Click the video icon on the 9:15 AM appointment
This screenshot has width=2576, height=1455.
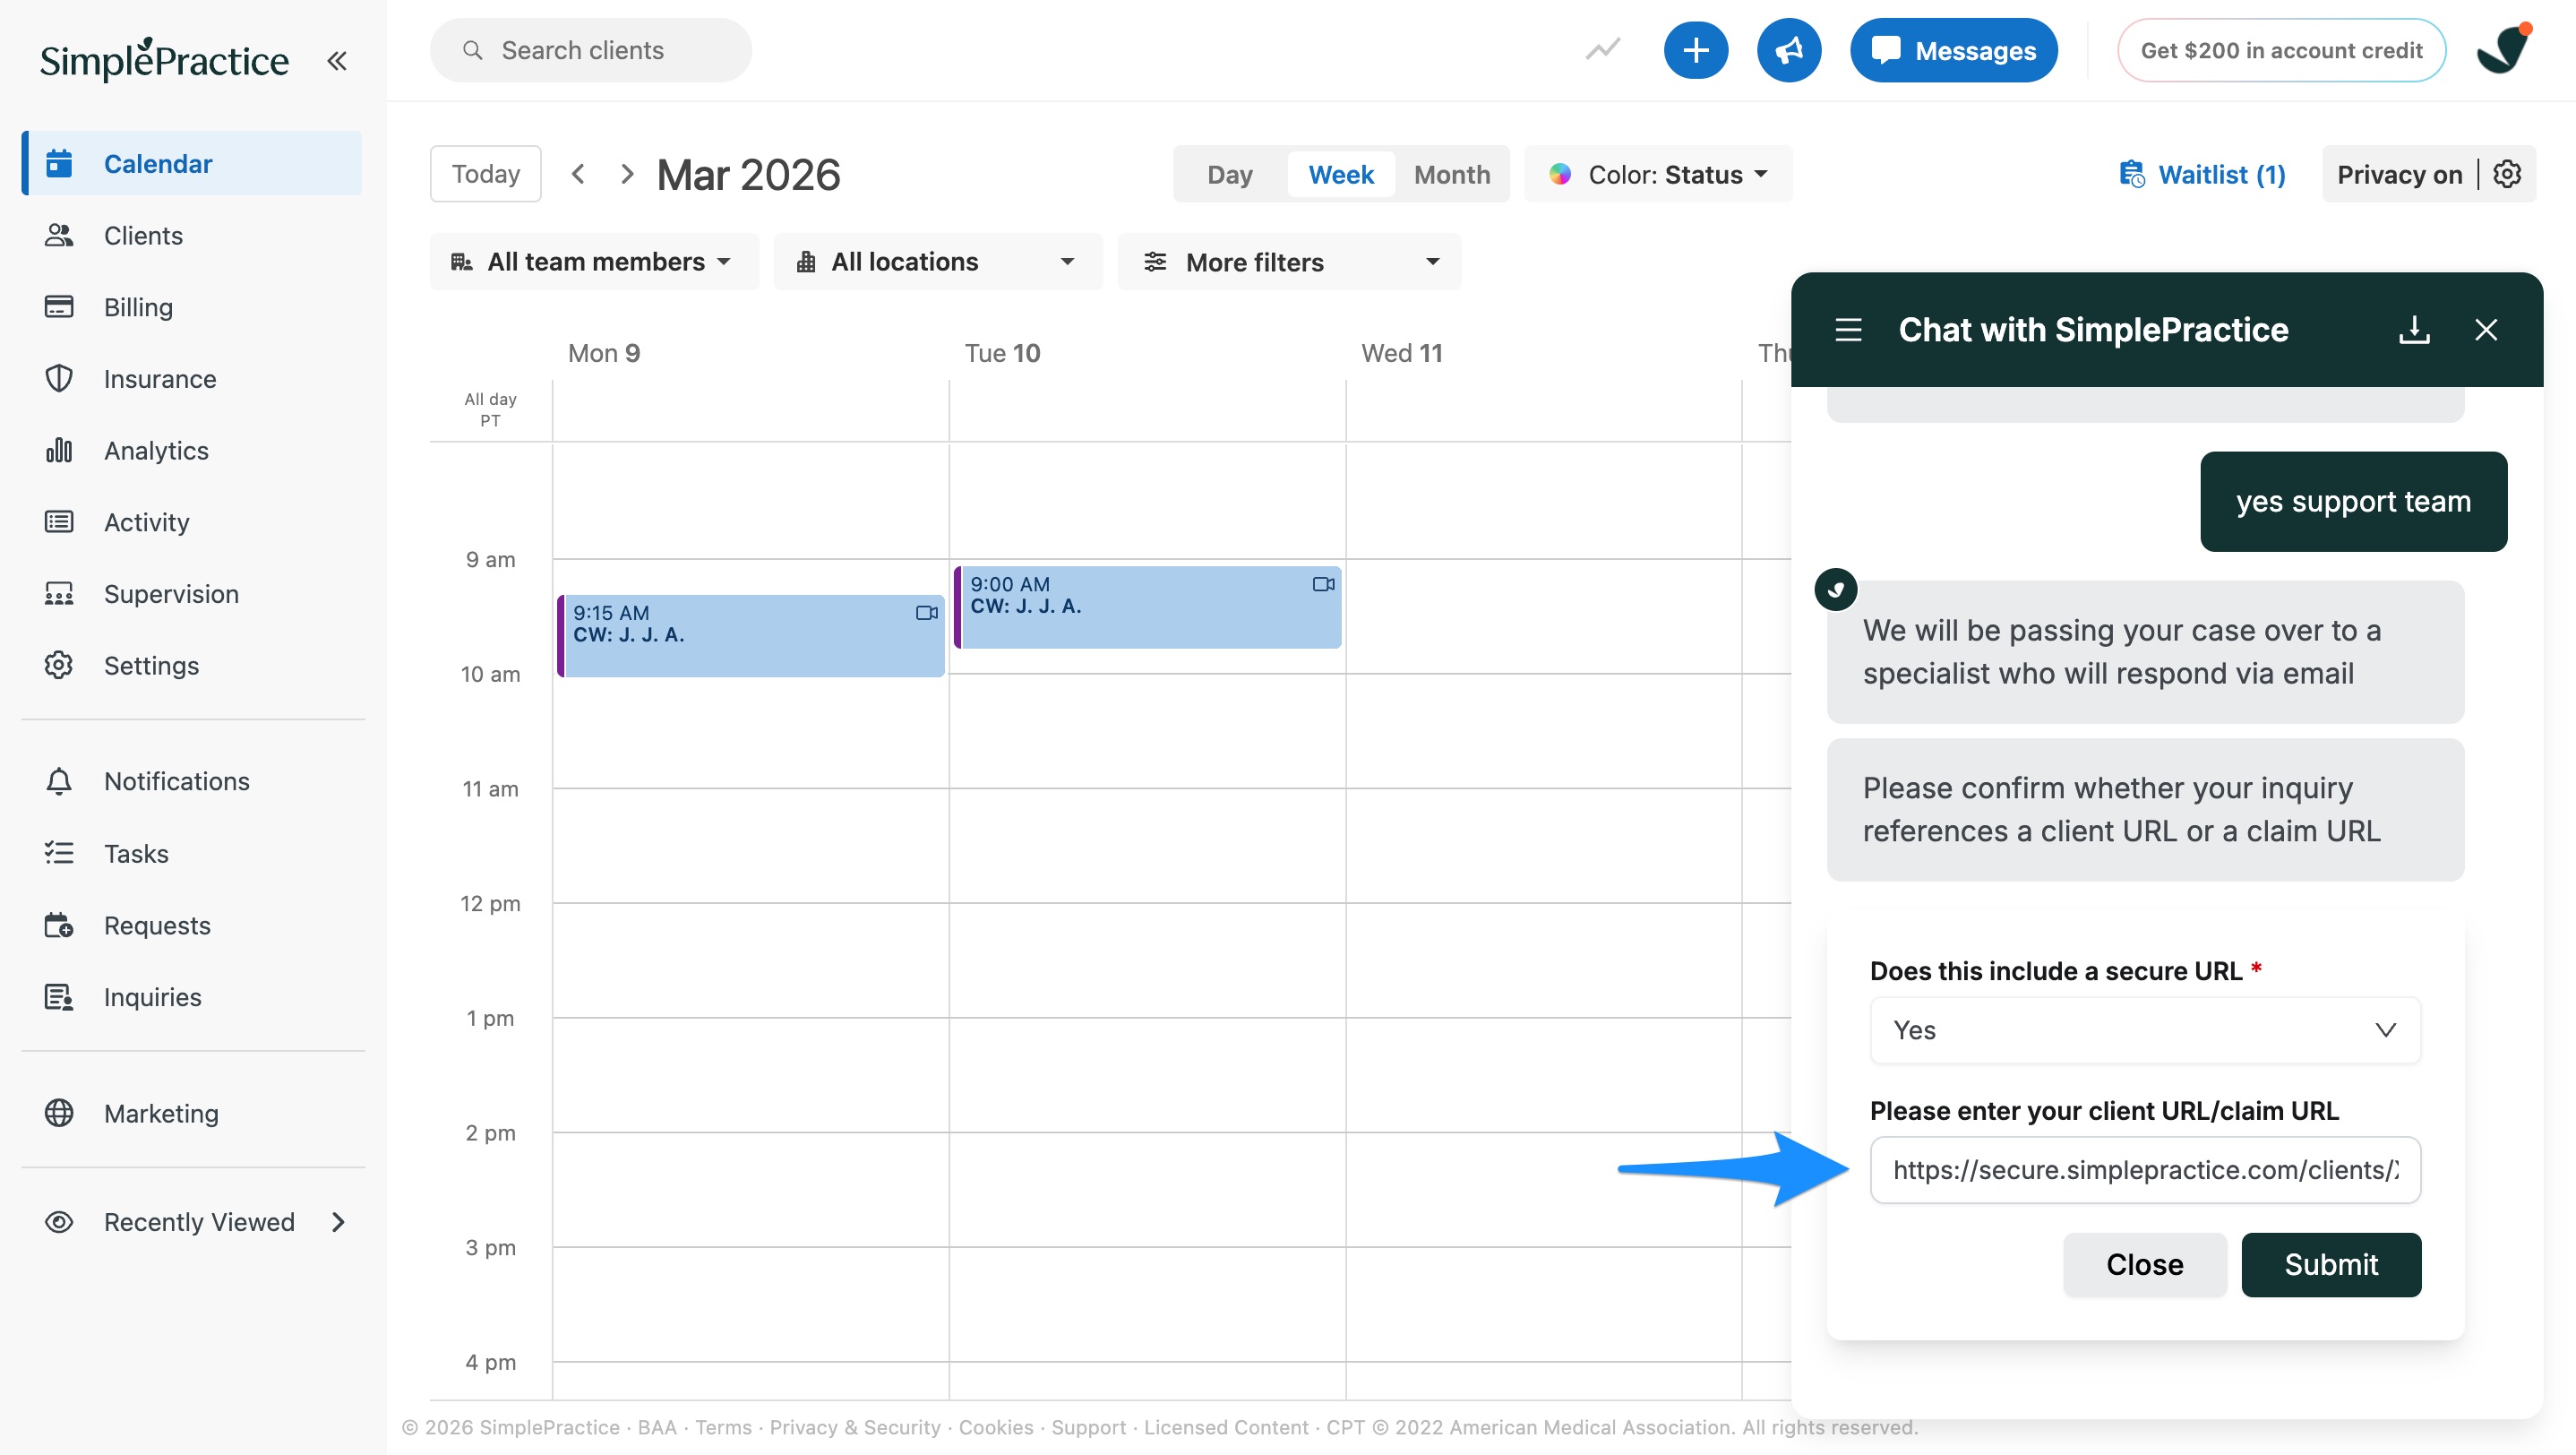click(x=926, y=612)
